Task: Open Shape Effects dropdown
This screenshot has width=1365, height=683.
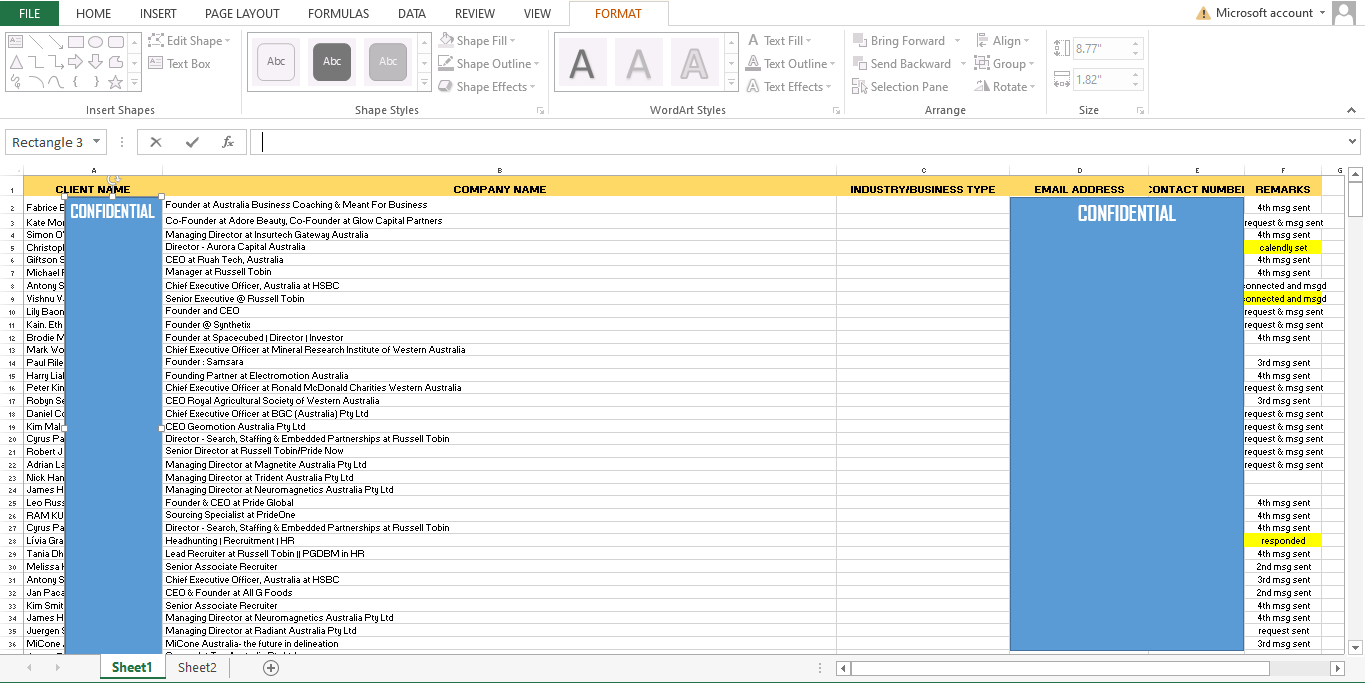Action: click(x=487, y=86)
